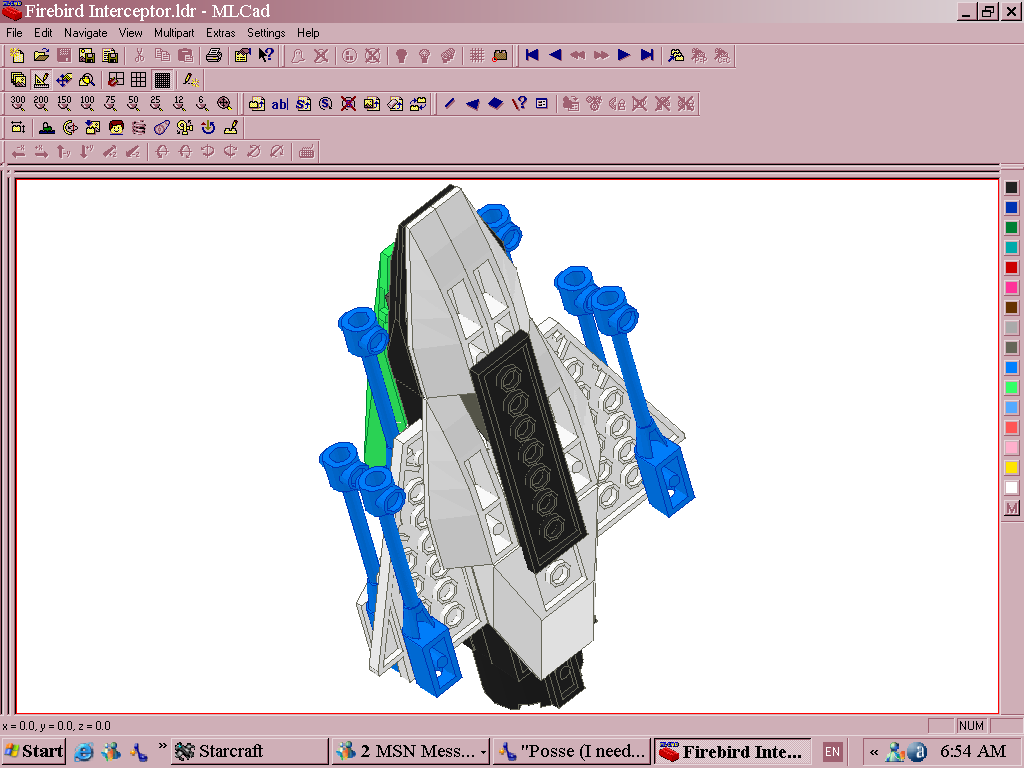Create a new model file
The width and height of the screenshot is (1024, 768).
click(x=18, y=56)
